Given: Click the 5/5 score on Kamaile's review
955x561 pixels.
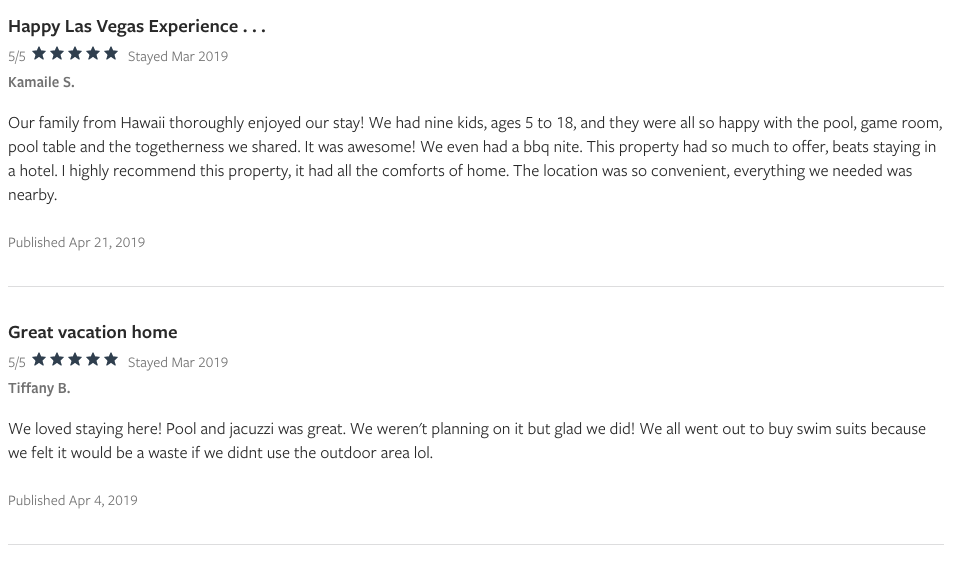Looking at the screenshot, I should (17, 57).
